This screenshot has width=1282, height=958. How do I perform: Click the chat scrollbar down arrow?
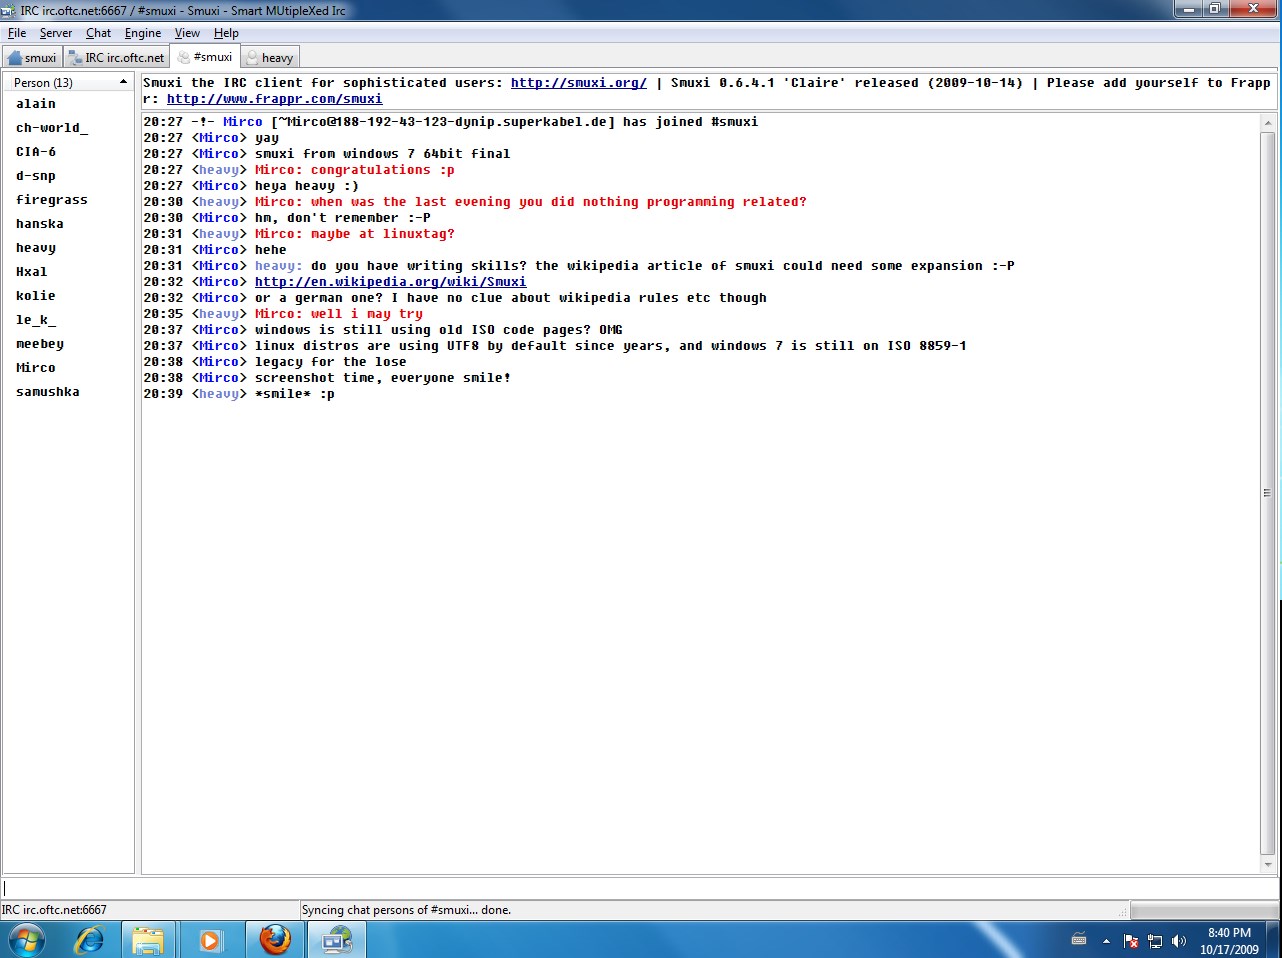point(1268,864)
